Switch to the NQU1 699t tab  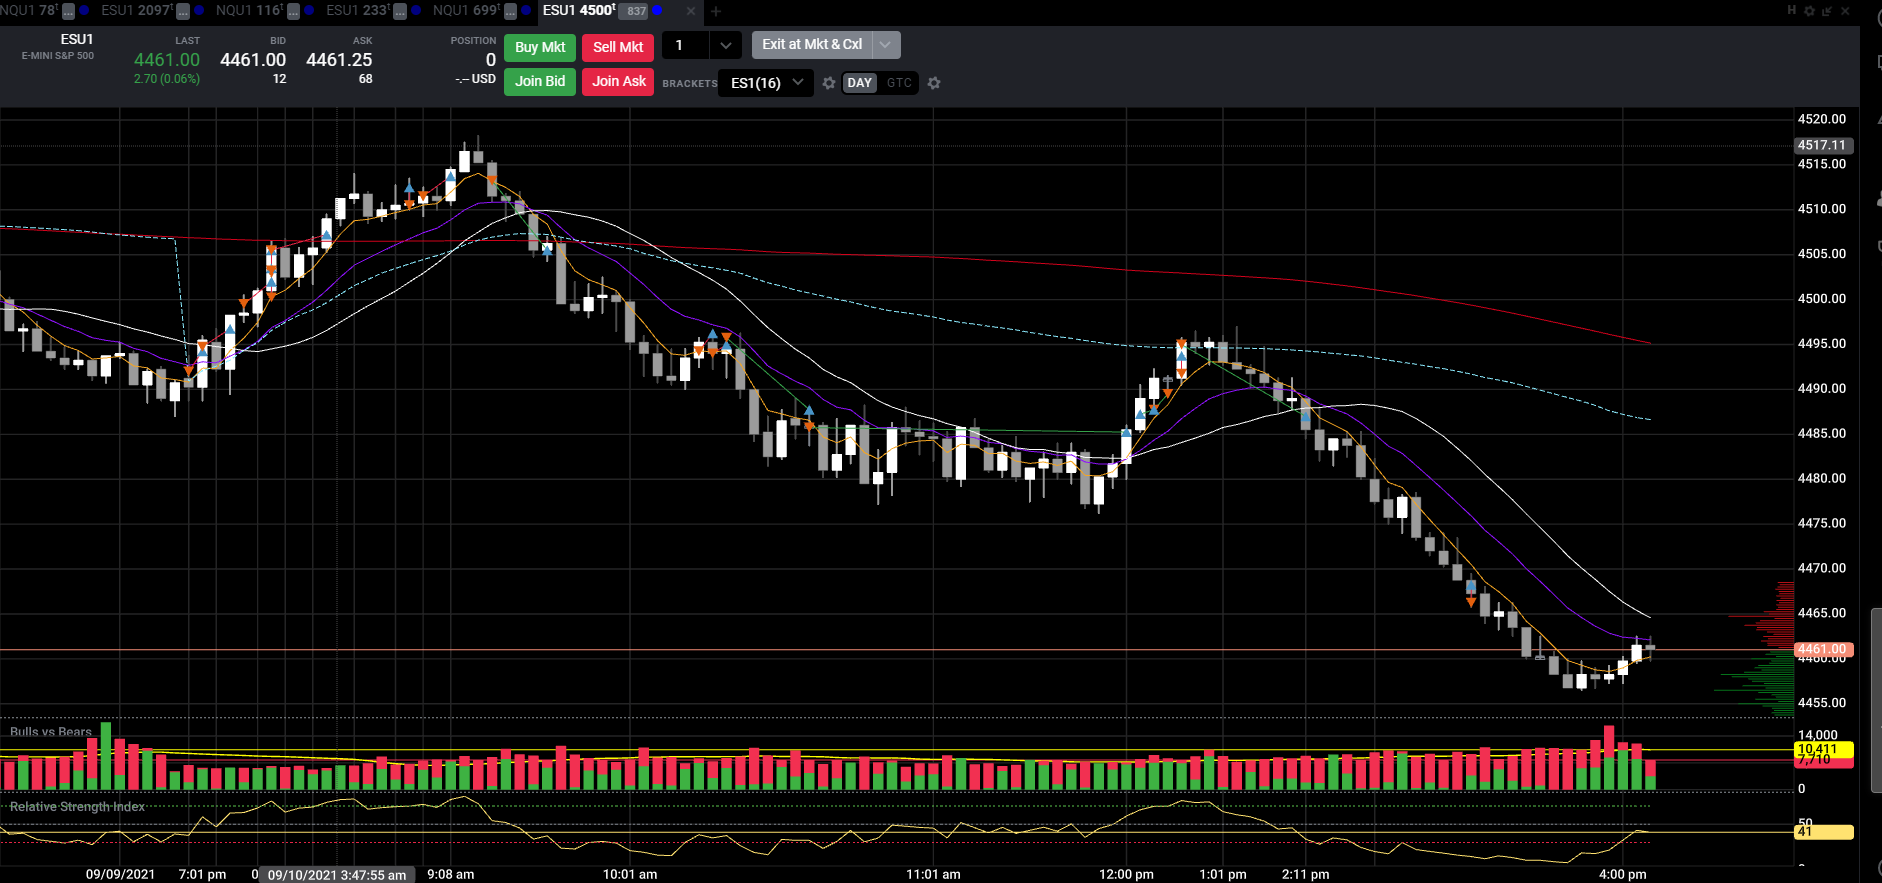pyautogui.click(x=467, y=11)
